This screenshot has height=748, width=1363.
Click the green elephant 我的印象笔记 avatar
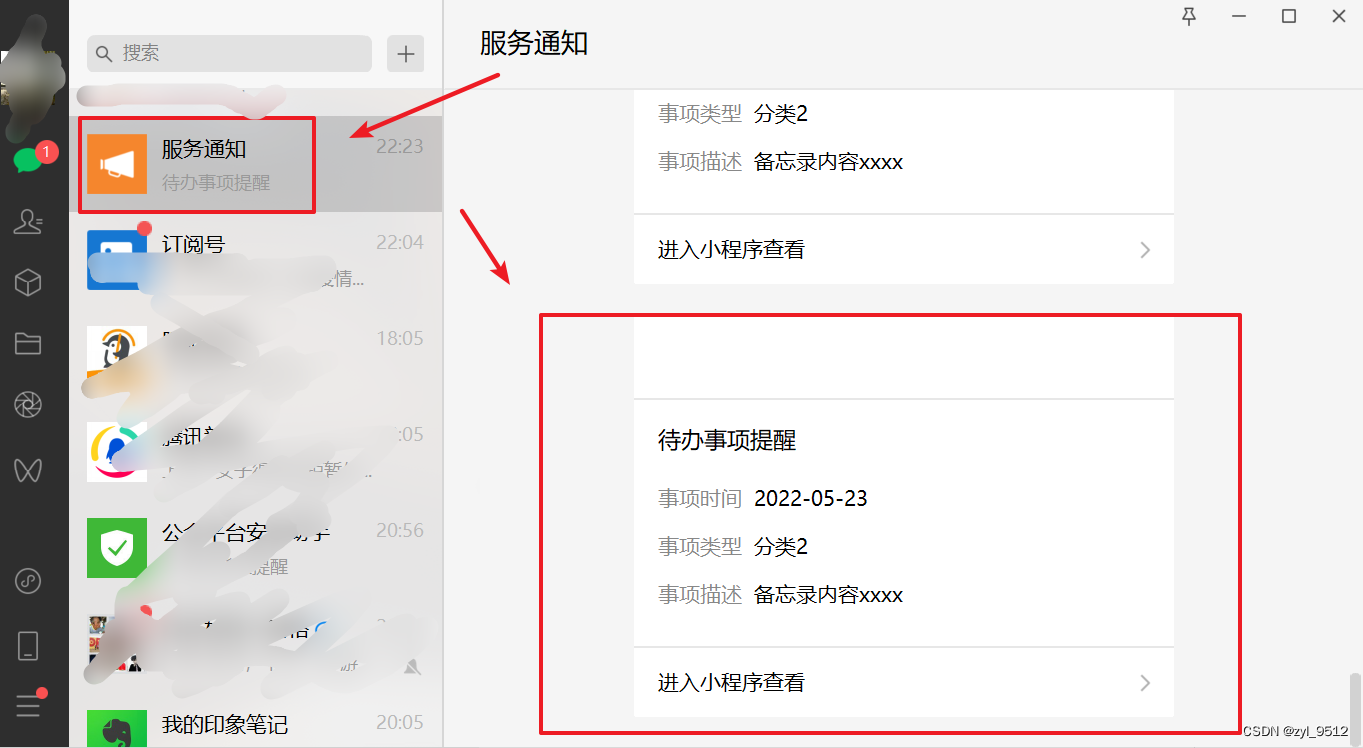point(116,728)
